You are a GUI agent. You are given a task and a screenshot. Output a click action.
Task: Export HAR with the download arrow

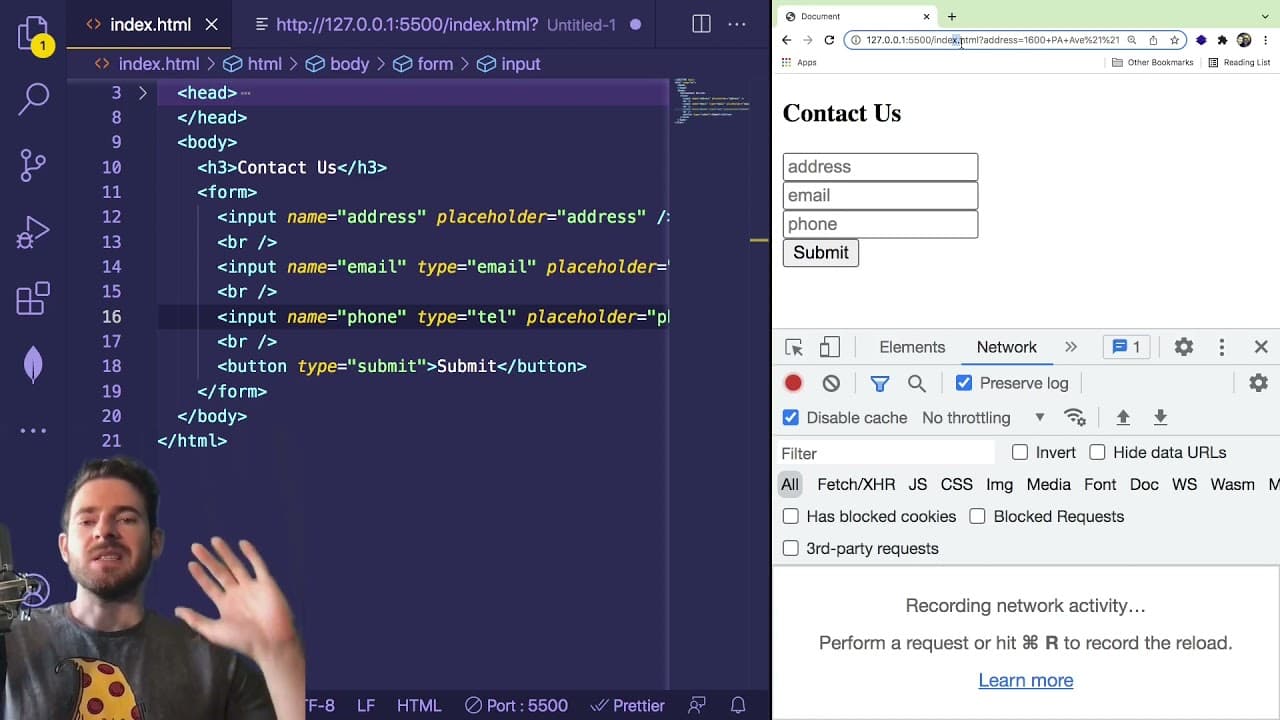[x=1160, y=418]
